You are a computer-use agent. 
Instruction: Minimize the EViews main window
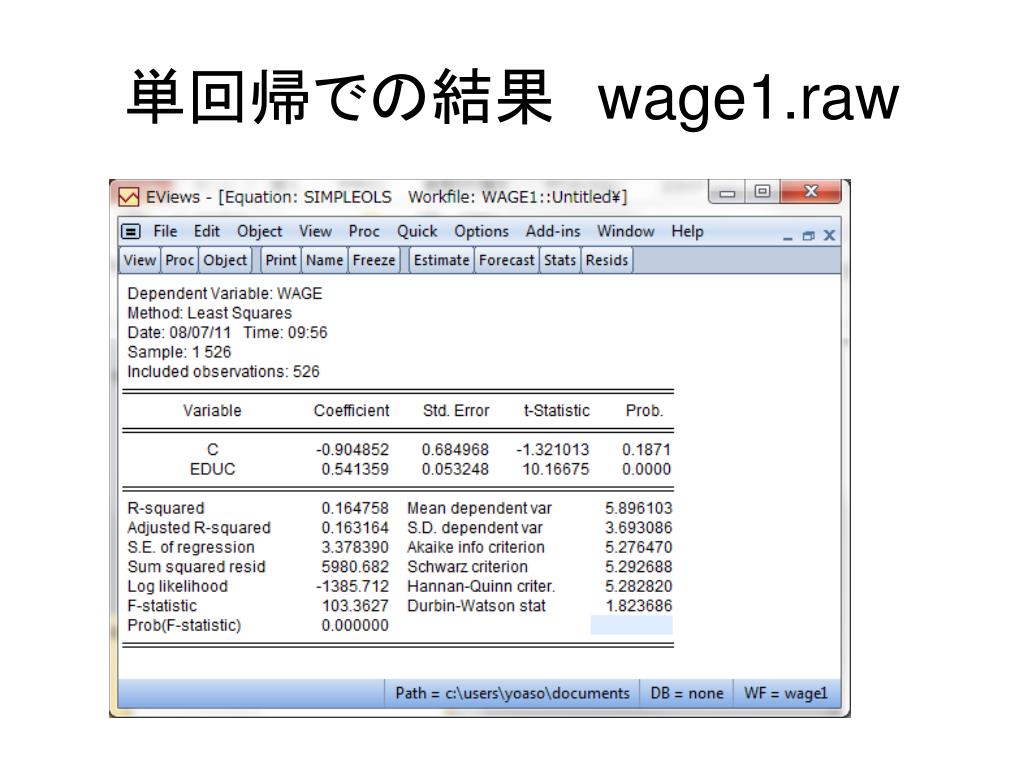(x=727, y=193)
